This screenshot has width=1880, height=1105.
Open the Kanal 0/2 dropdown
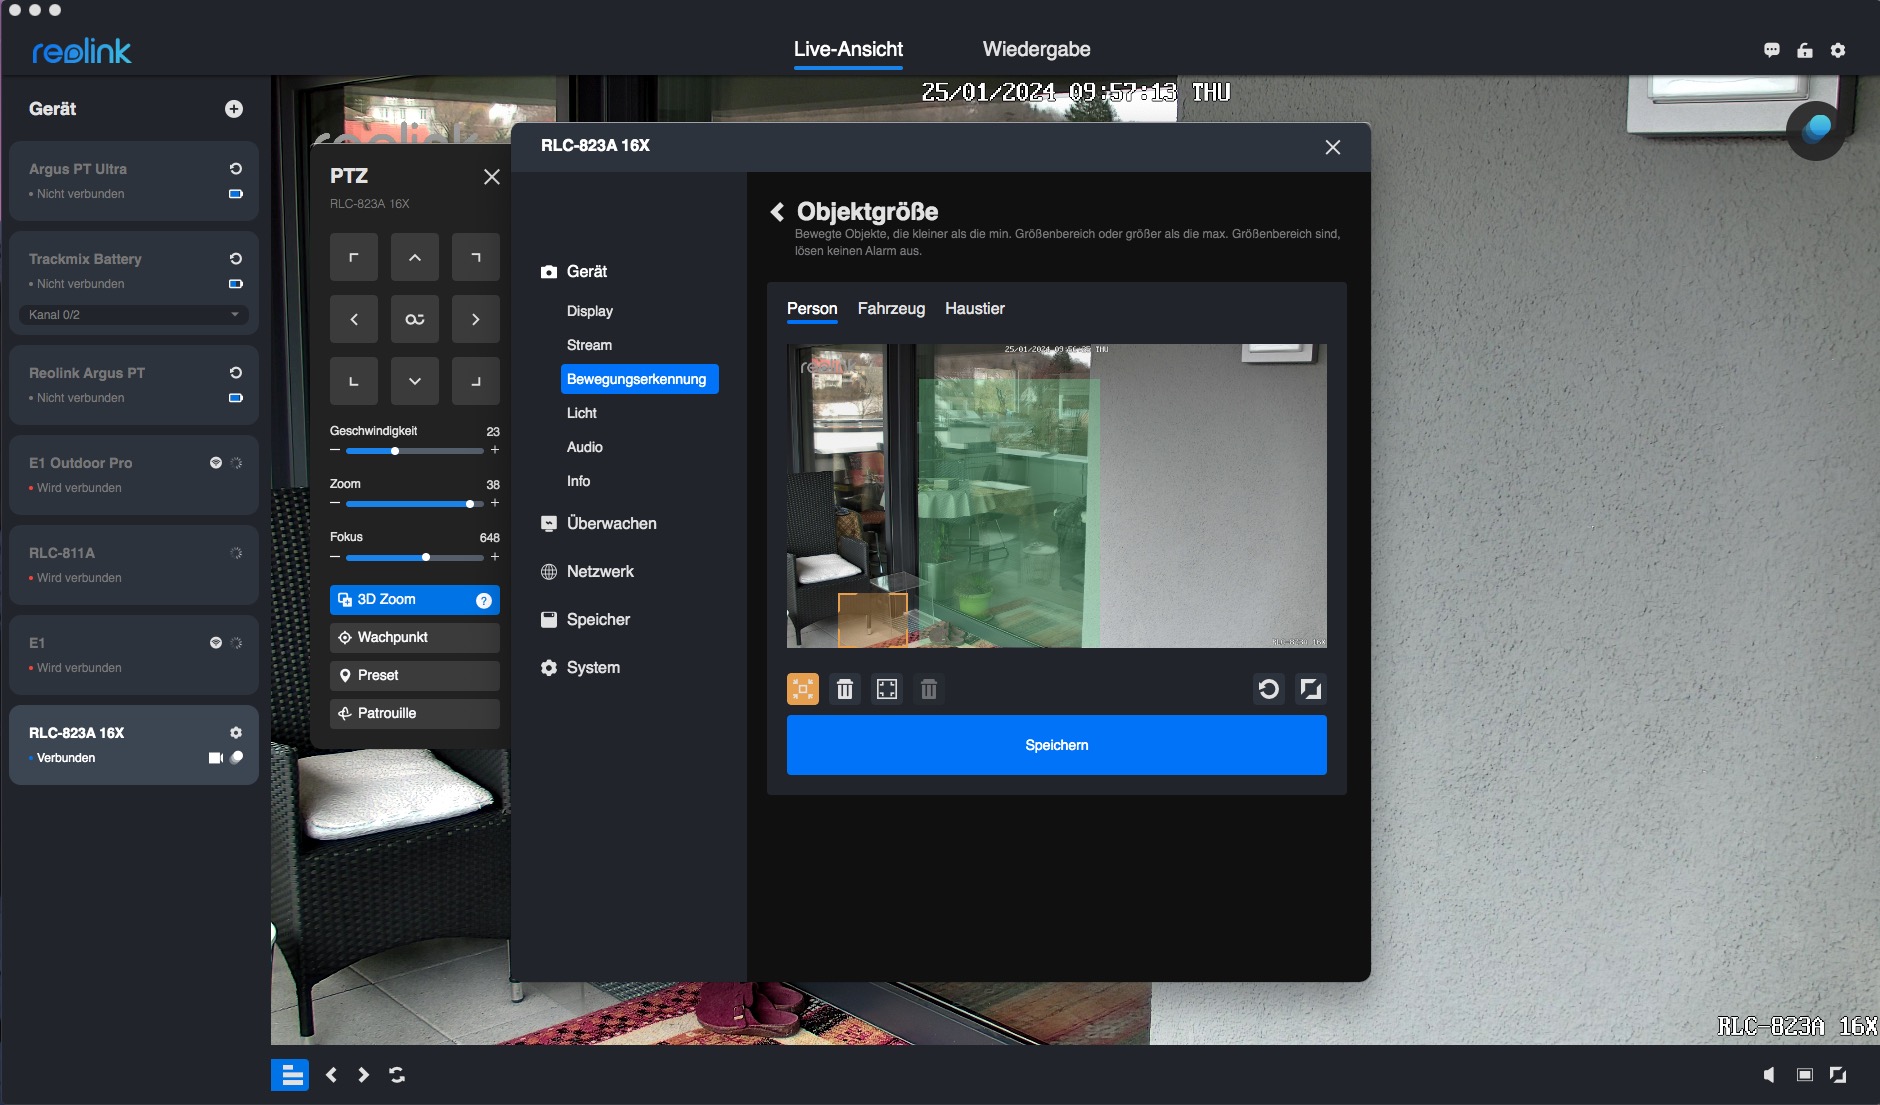coord(134,315)
